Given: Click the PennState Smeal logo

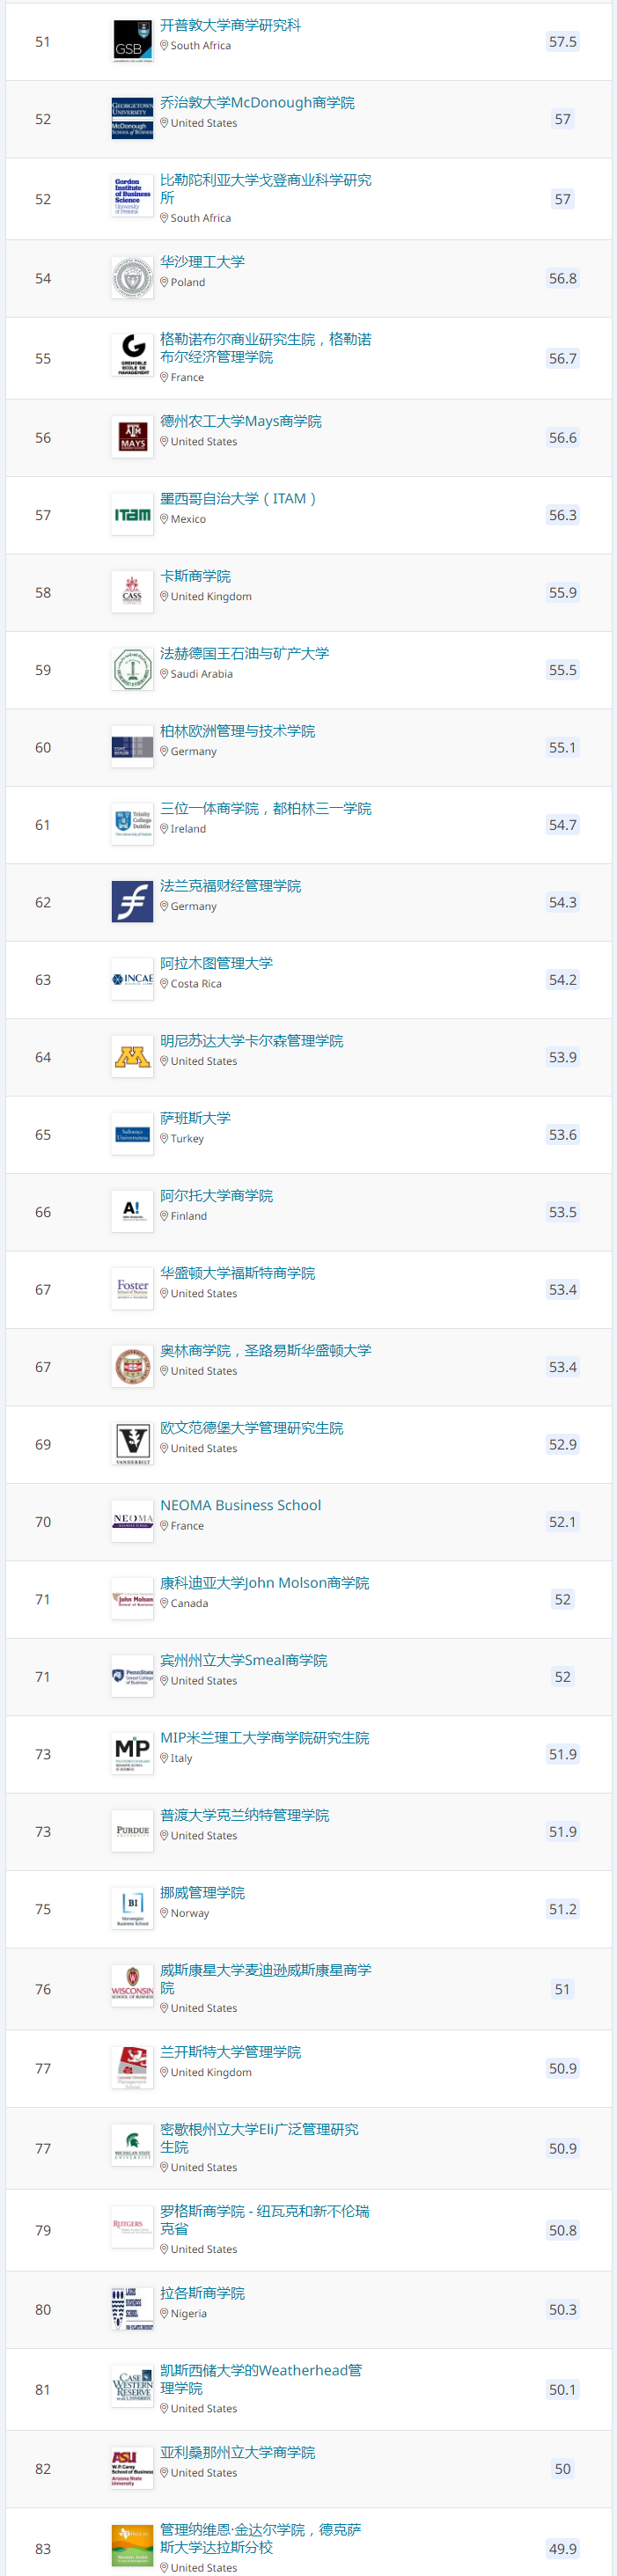Looking at the screenshot, I should [x=132, y=1677].
